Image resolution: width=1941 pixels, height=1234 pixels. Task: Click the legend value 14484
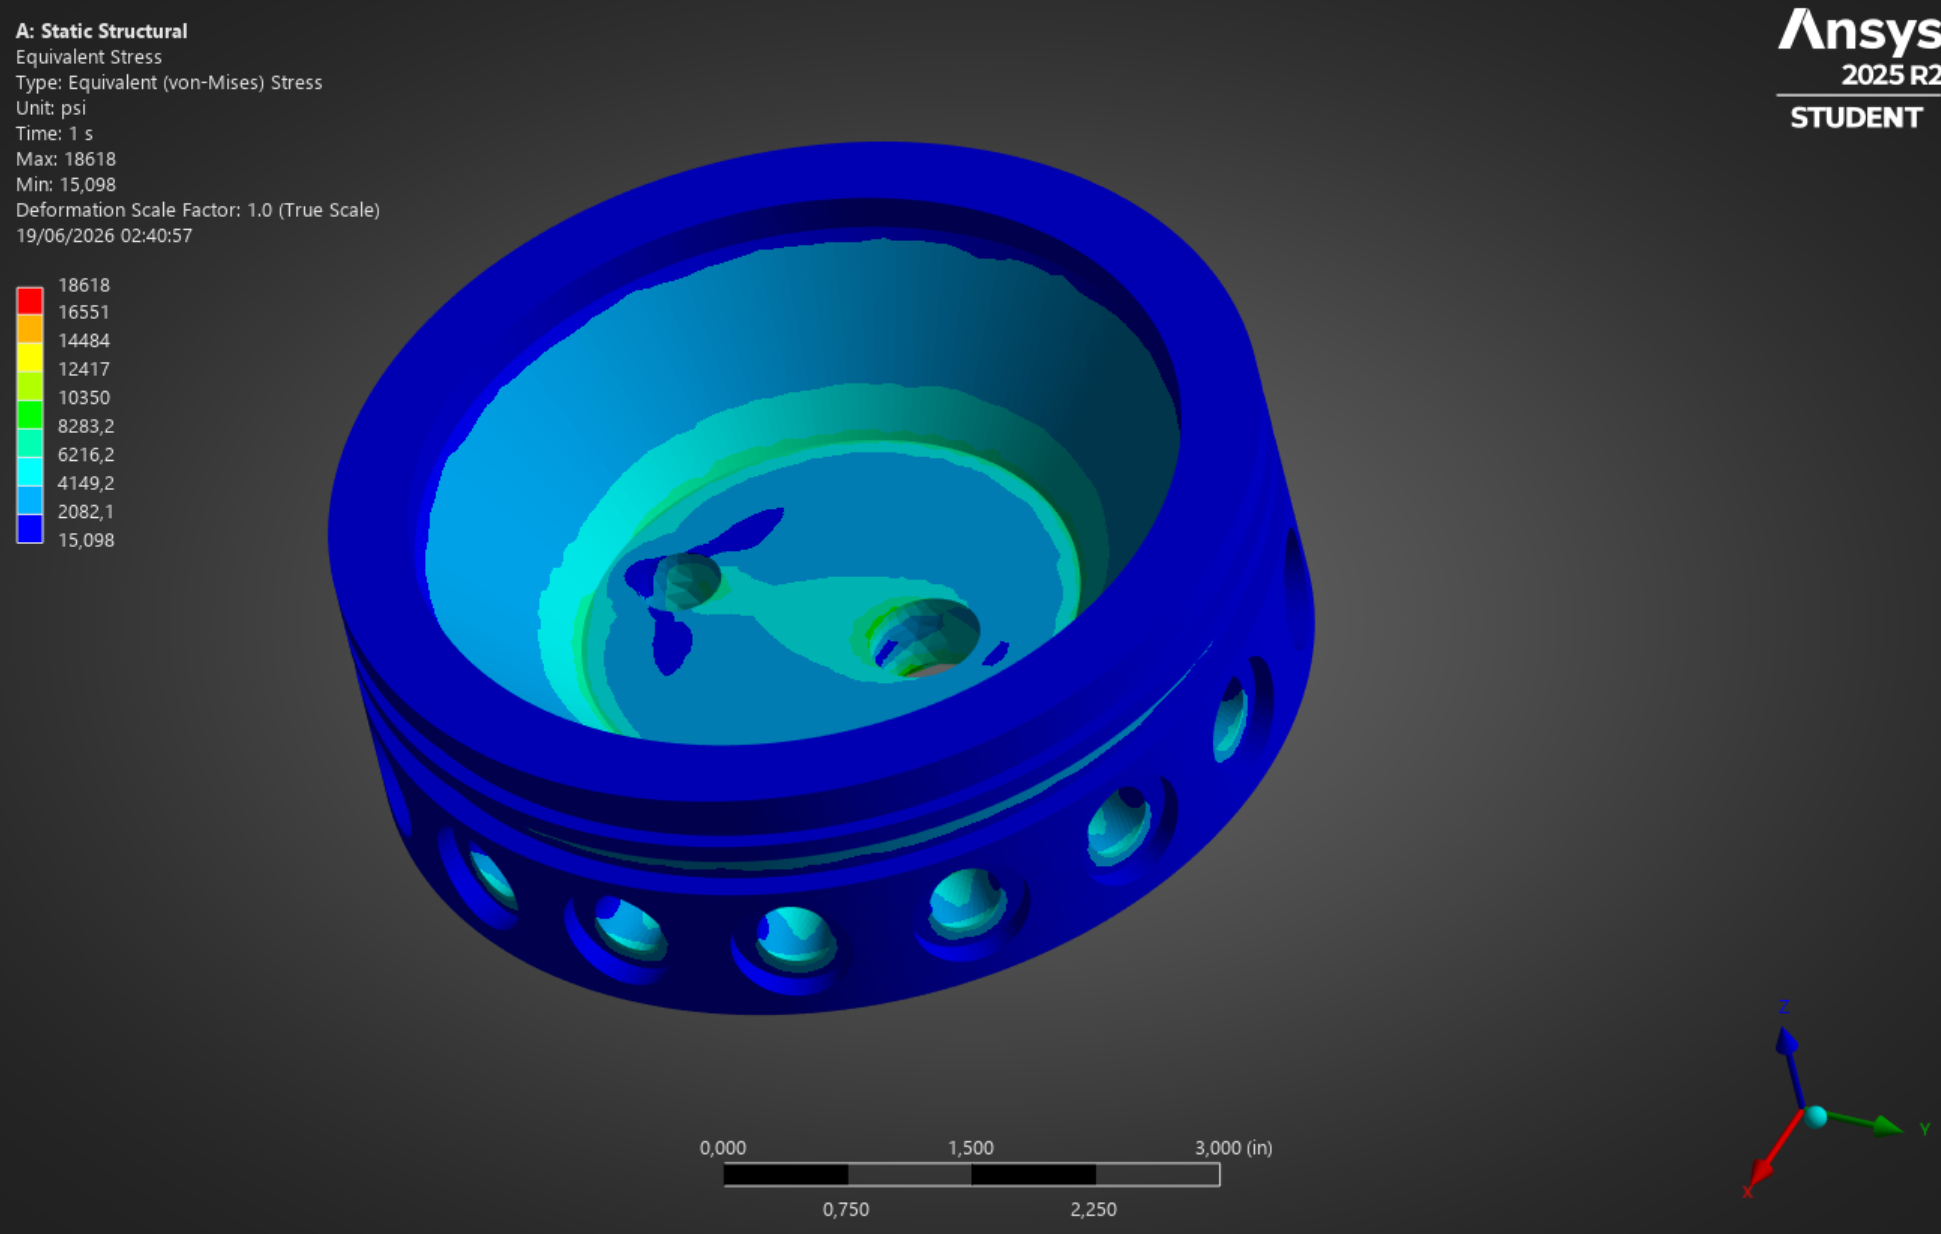point(84,341)
